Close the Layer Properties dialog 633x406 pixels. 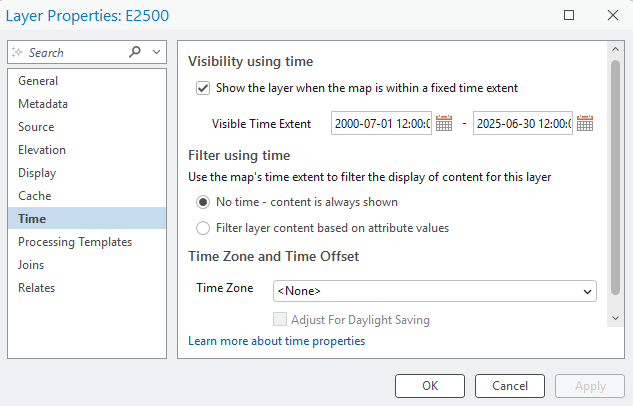pos(612,15)
